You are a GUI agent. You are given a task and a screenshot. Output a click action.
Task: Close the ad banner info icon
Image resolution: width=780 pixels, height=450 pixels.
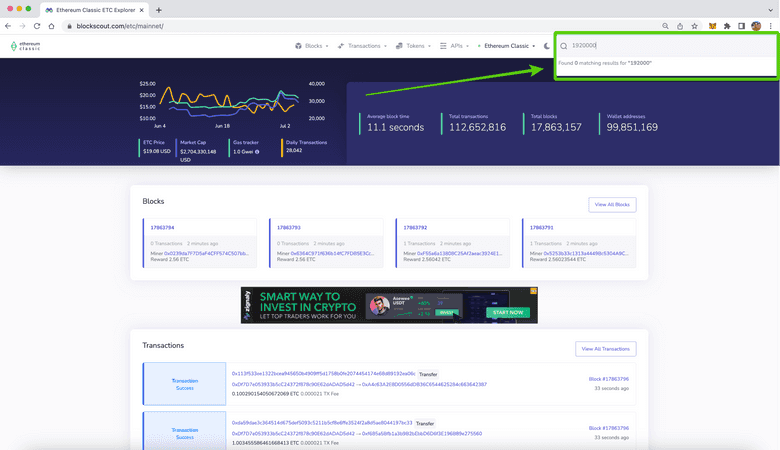(533, 292)
